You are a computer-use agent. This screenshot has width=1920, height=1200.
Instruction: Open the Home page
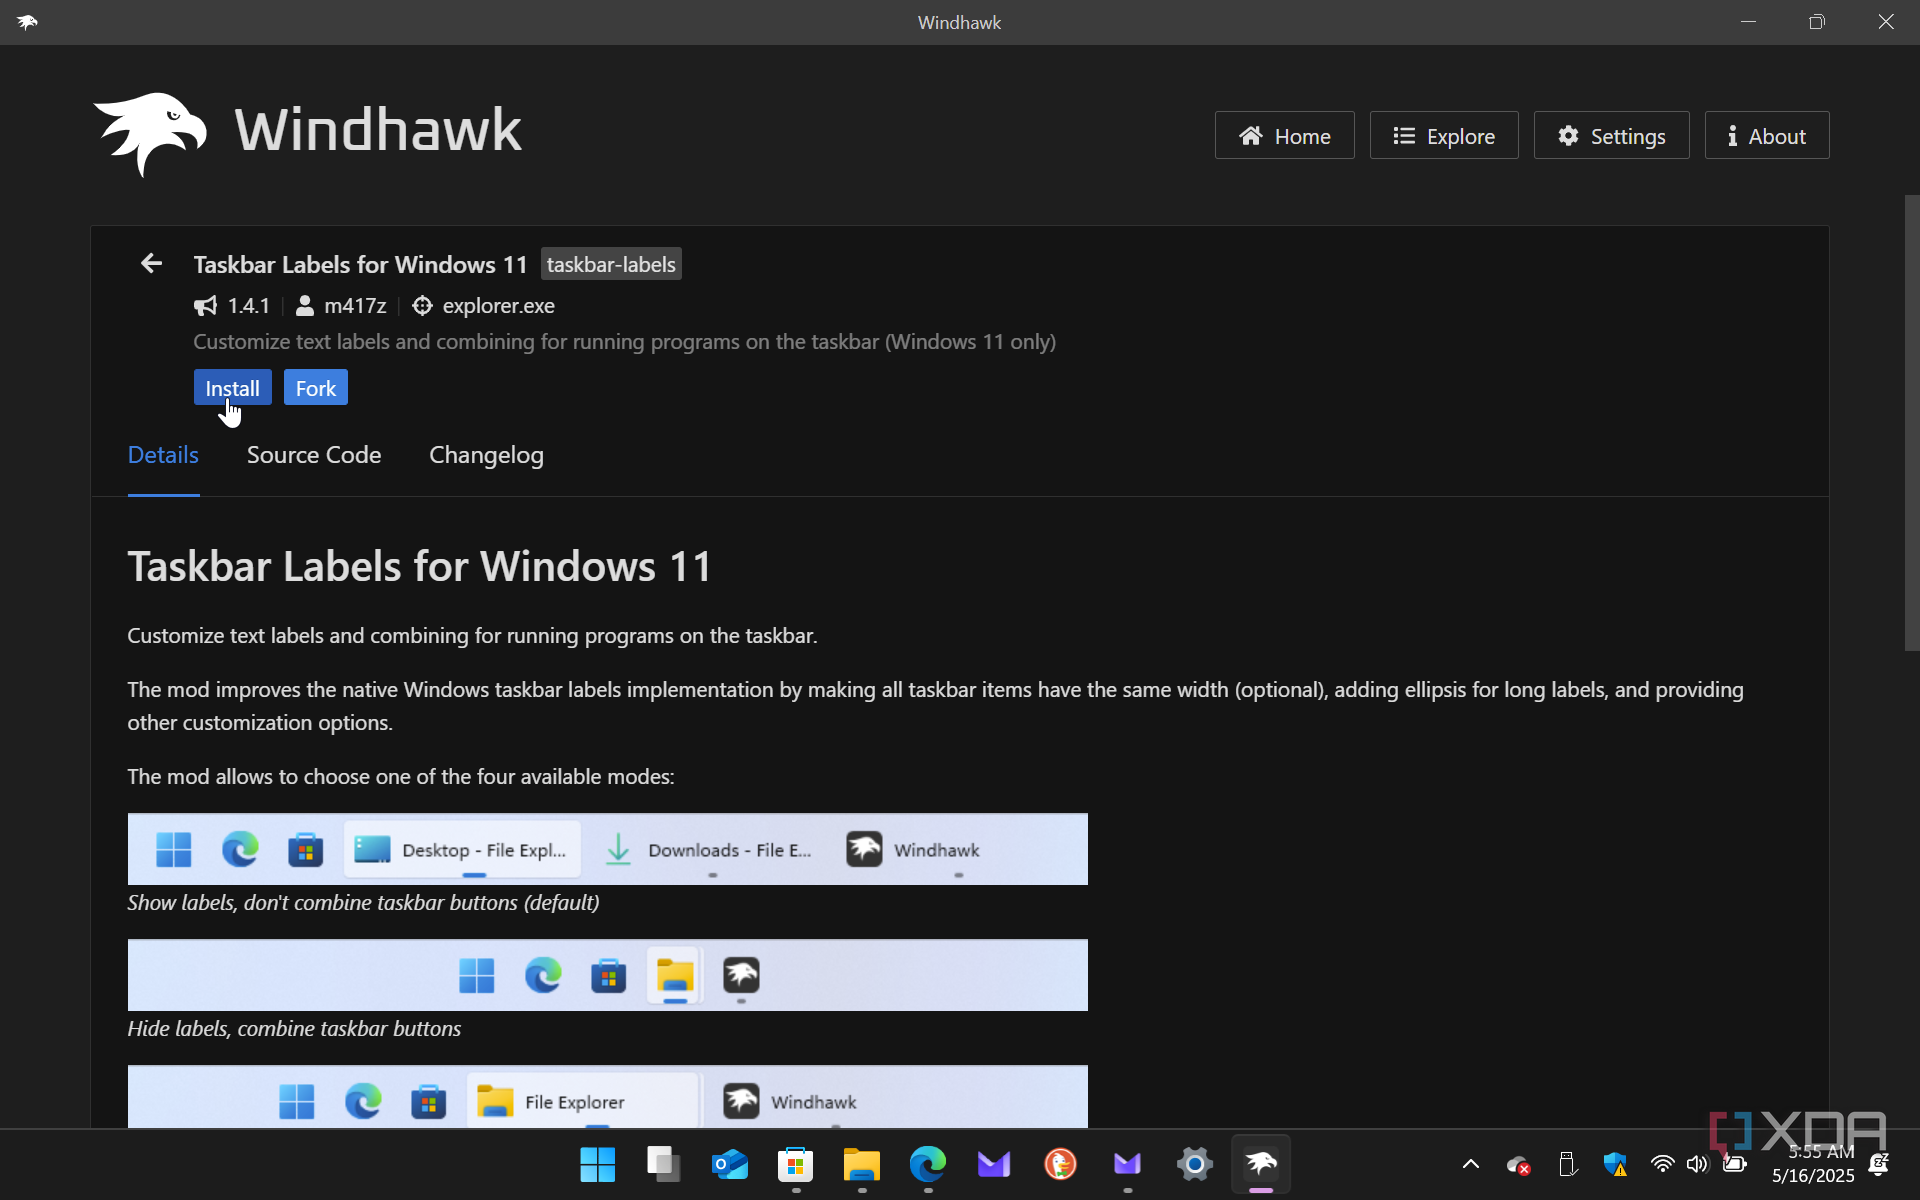pos(1284,135)
